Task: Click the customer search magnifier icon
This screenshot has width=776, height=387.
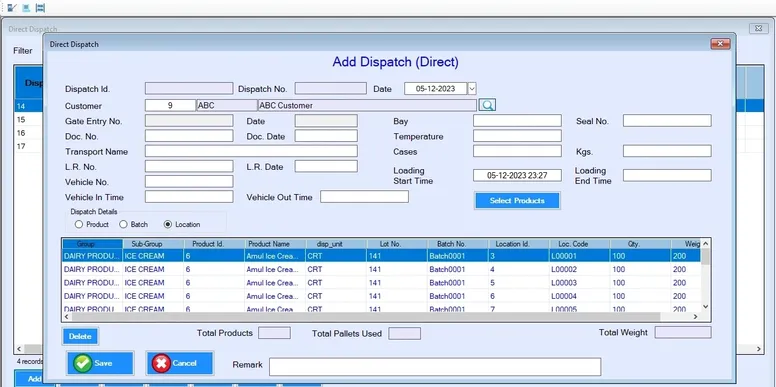Action: point(487,105)
